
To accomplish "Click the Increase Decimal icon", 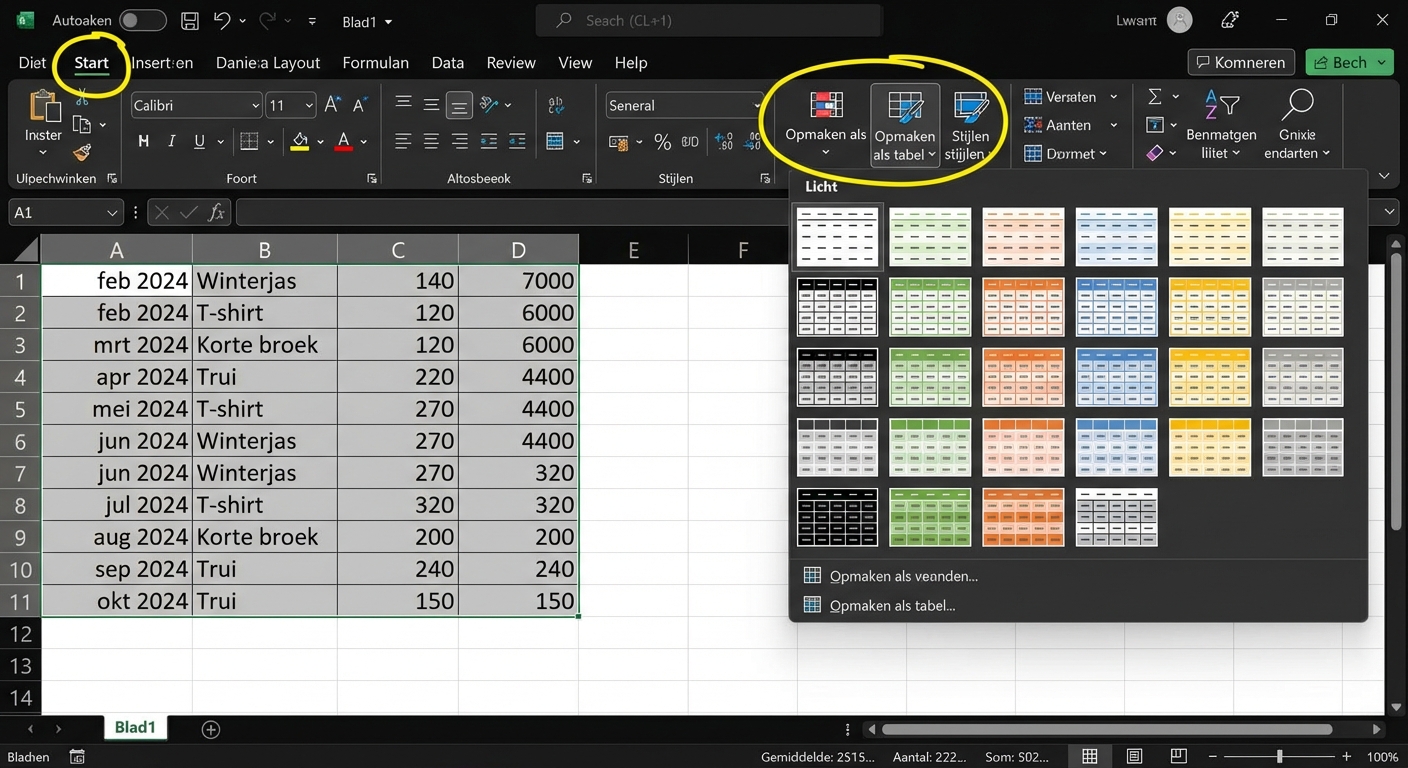I will click(x=722, y=142).
